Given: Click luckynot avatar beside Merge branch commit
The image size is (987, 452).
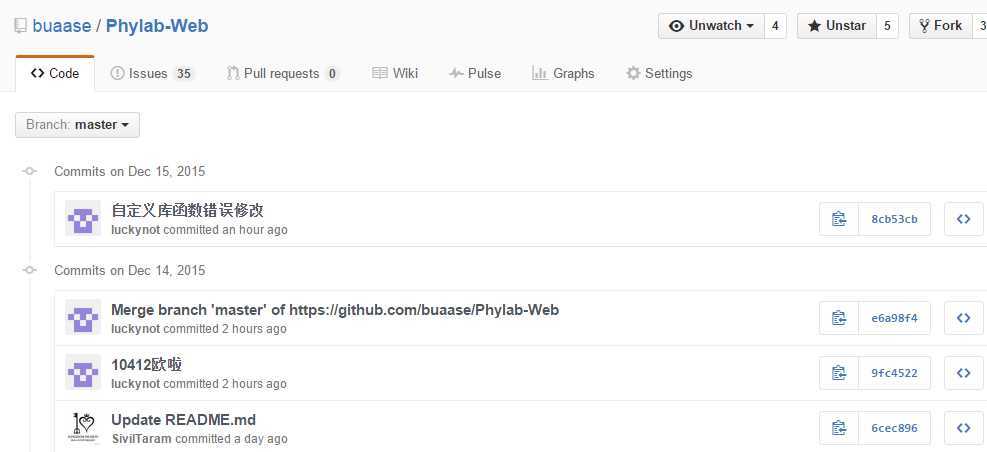Looking at the screenshot, I should (x=83, y=317).
